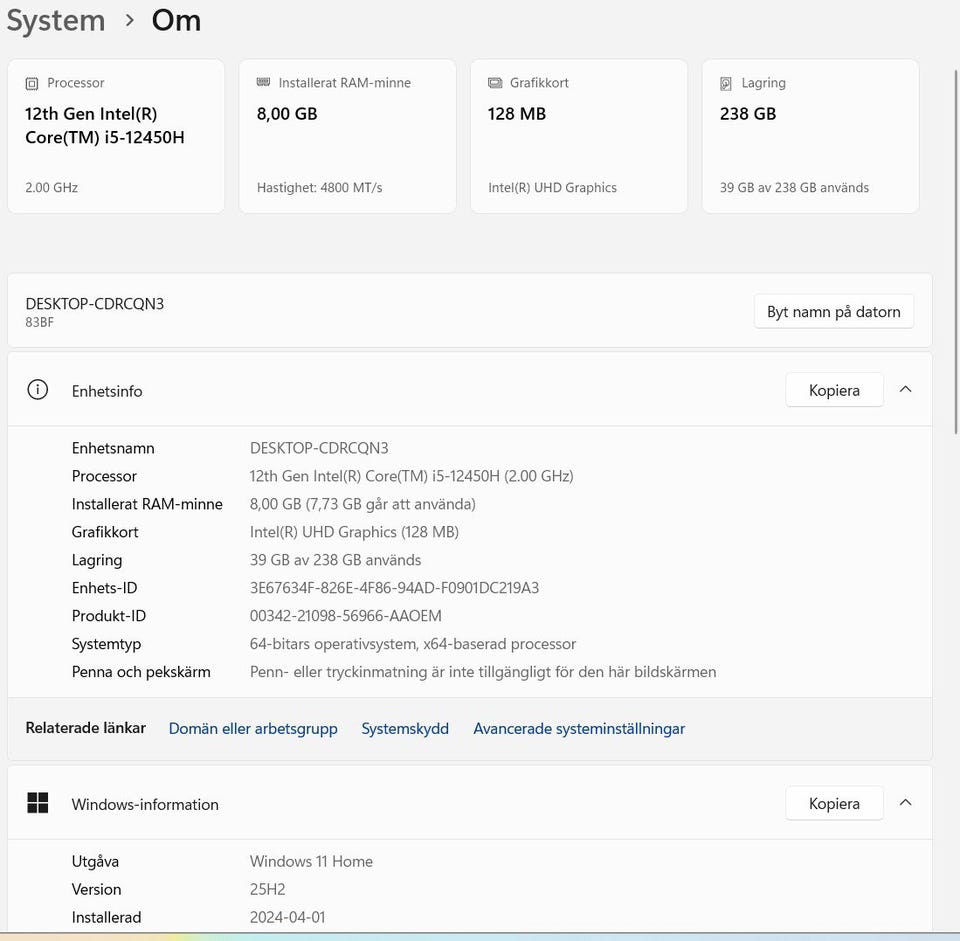The height and width of the screenshot is (941, 960).
Task: Select the Enhets-ID value 3E67634F-826E-4F86-94AD-F0901DC219A3
Action: click(x=394, y=588)
